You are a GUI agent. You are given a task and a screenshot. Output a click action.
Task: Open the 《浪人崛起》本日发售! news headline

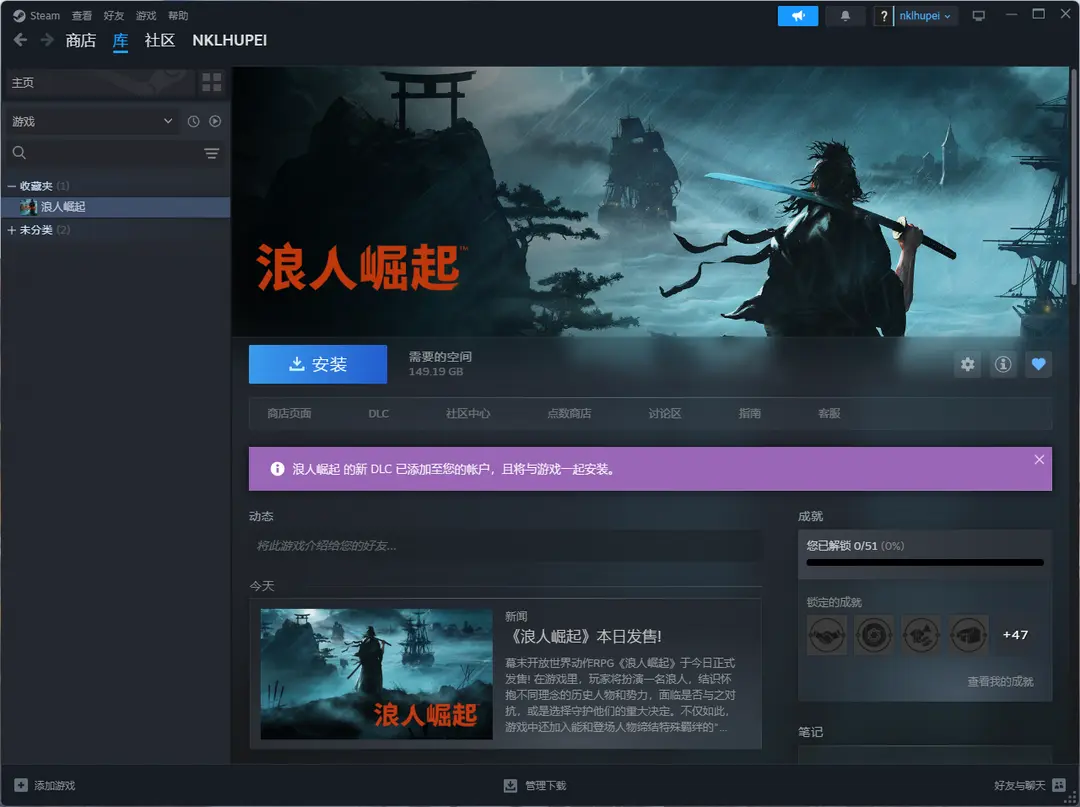[583, 636]
